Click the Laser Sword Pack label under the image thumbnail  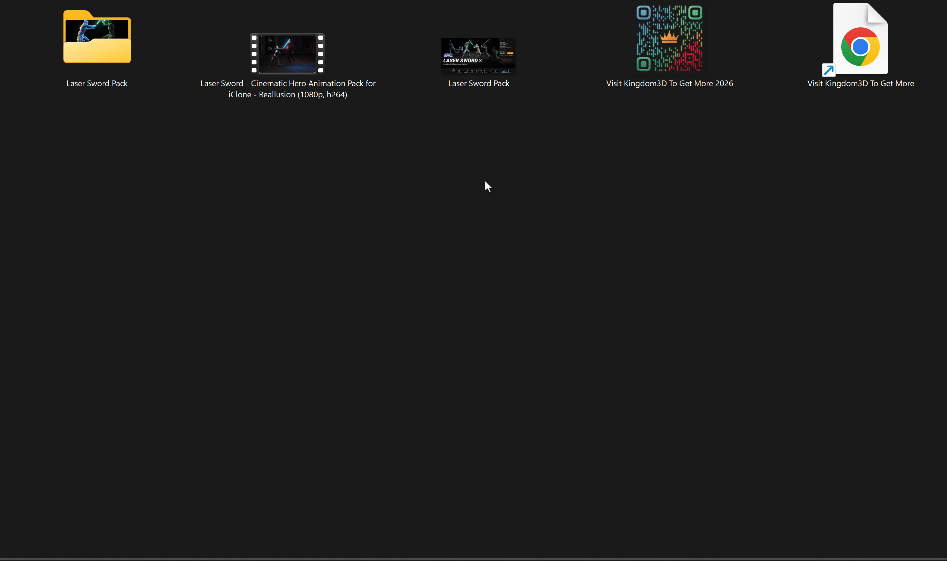point(478,83)
